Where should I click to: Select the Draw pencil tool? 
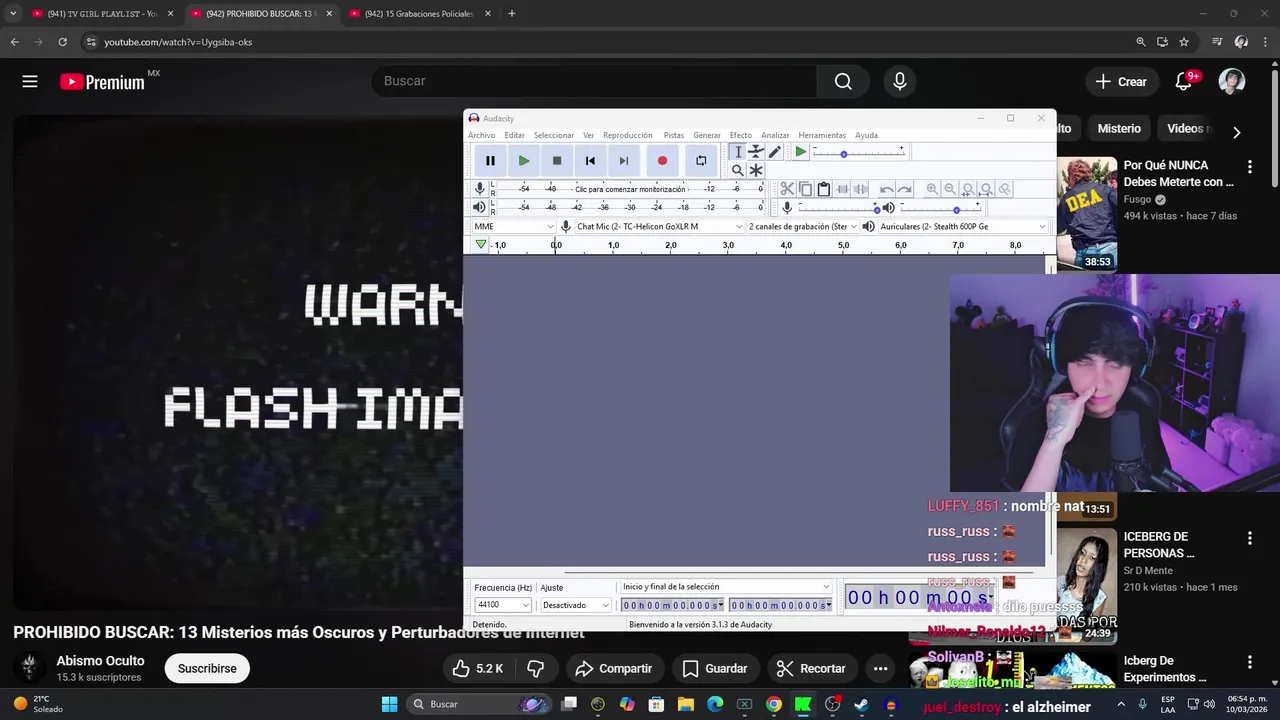coord(775,152)
